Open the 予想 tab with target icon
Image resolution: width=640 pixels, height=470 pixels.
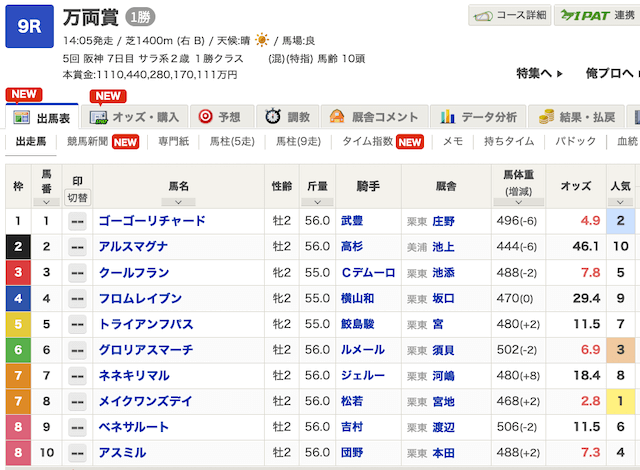pos(206,117)
